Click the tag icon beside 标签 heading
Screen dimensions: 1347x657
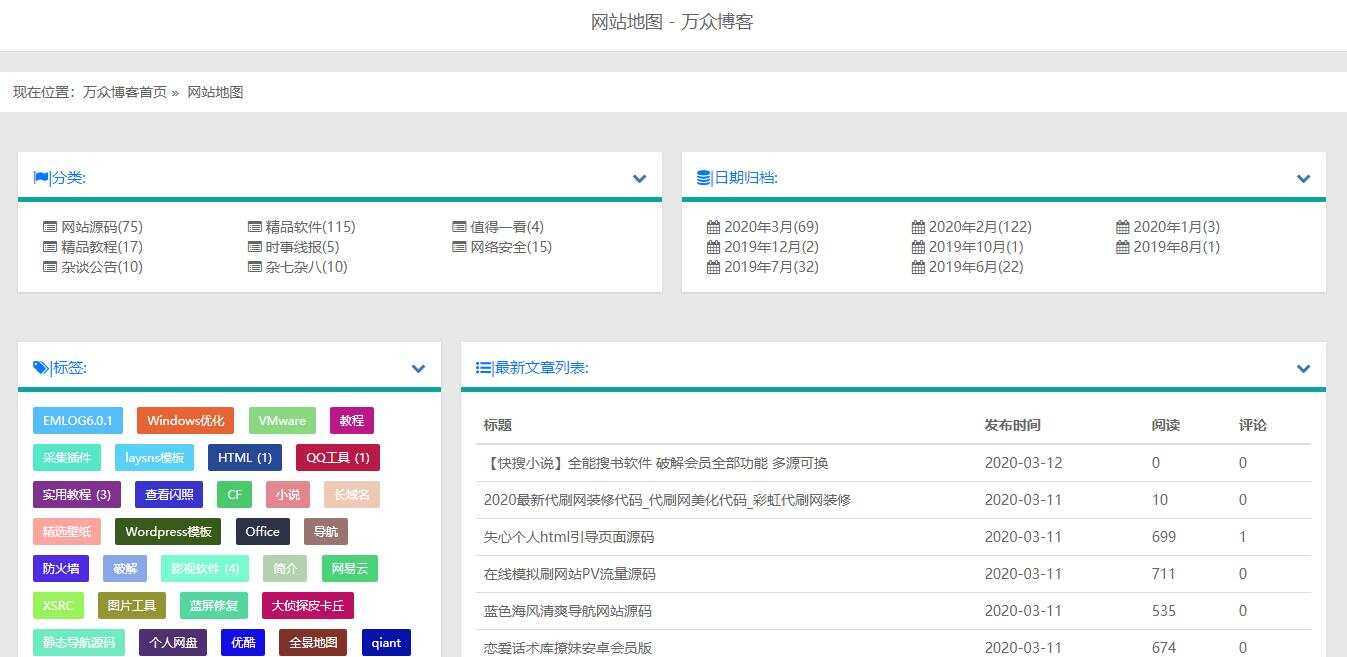(x=41, y=367)
